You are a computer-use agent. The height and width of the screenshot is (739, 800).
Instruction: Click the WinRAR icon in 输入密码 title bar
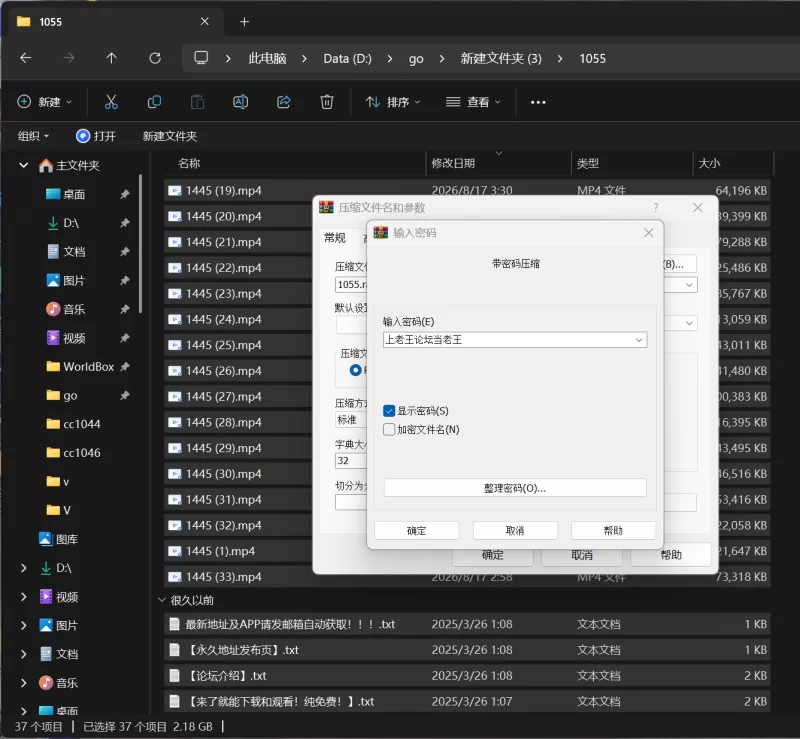coord(381,233)
